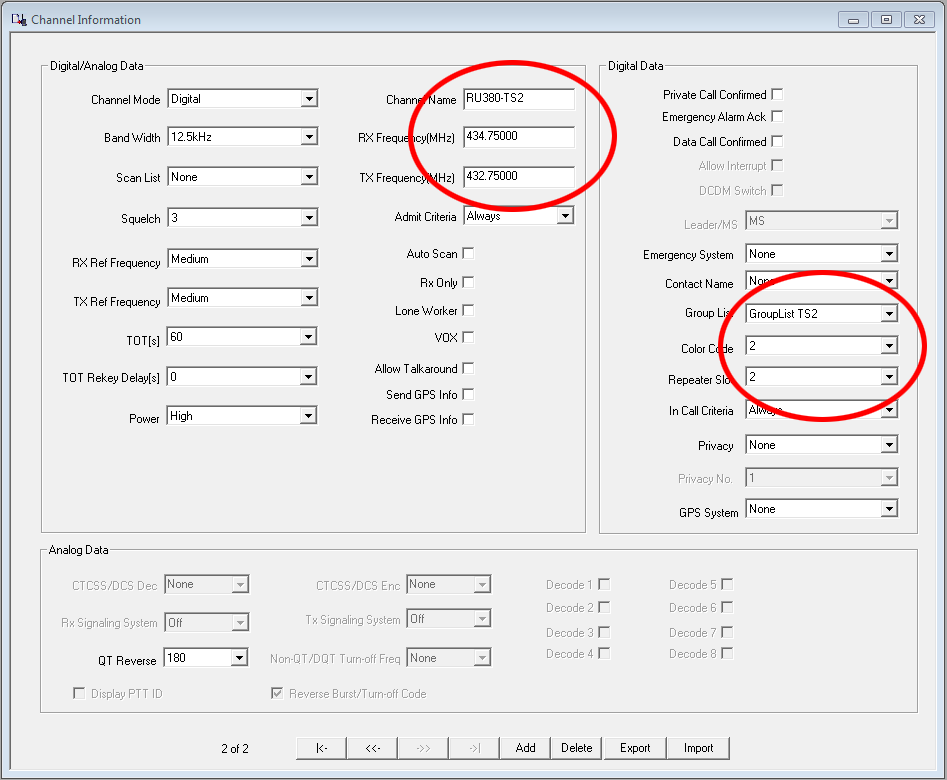Click the Channel Name text field
Image resolution: width=947 pixels, height=780 pixels.
[518, 98]
